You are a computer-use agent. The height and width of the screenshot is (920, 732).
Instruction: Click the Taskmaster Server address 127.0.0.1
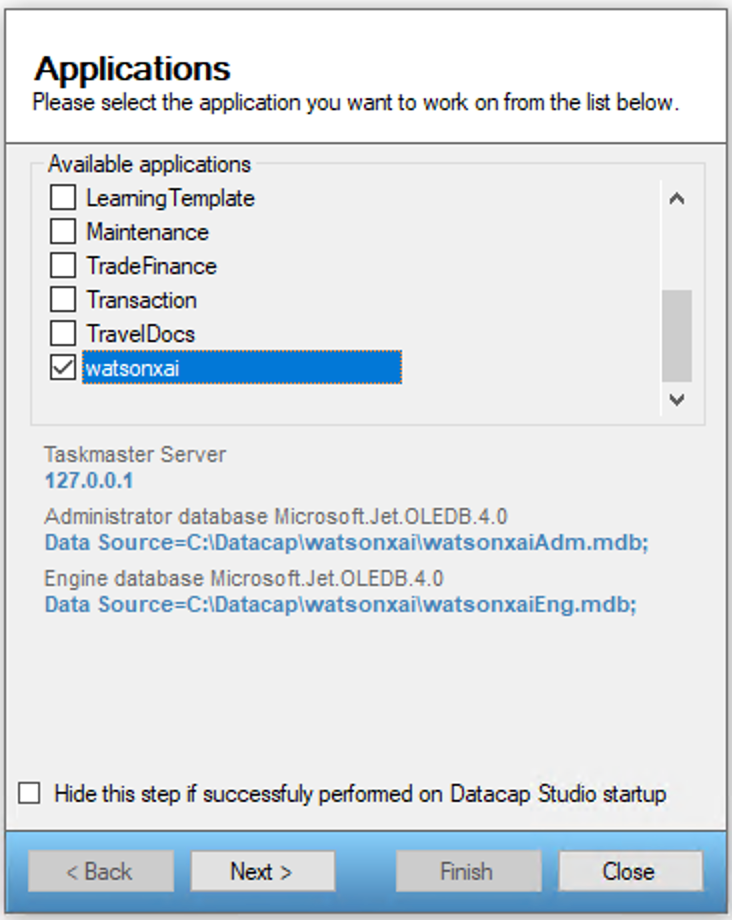[x=89, y=480]
